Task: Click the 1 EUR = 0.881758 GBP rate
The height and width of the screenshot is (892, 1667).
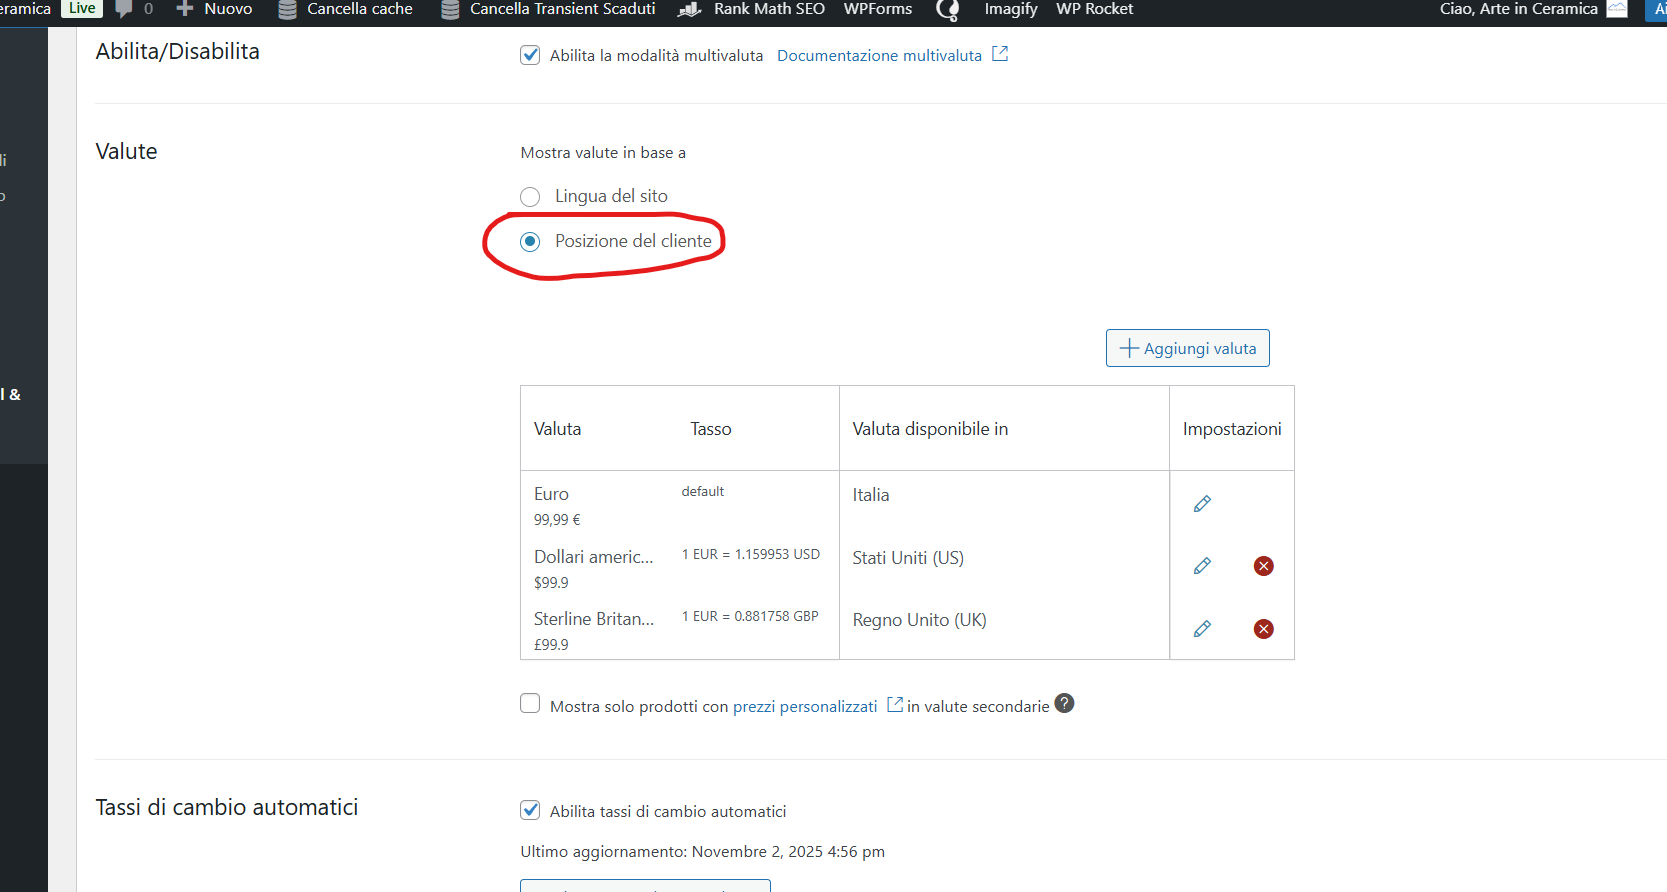Action: click(x=750, y=616)
